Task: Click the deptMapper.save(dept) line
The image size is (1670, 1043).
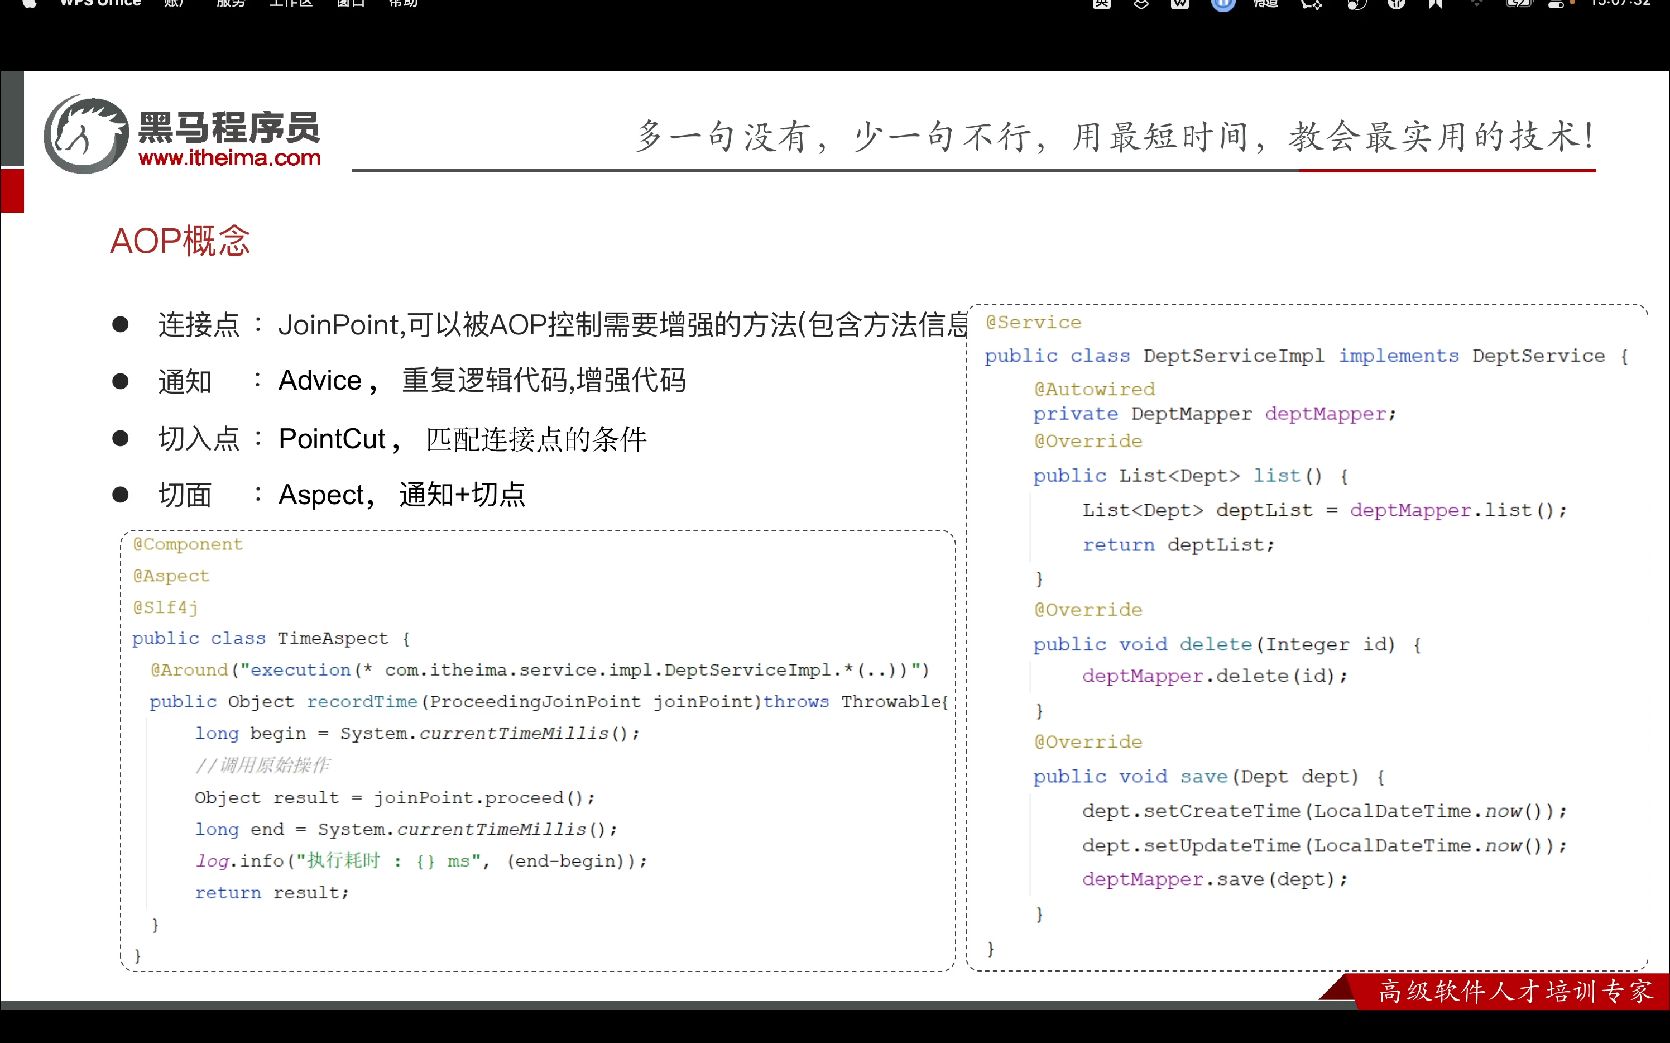Action: tap(1214, 880)
